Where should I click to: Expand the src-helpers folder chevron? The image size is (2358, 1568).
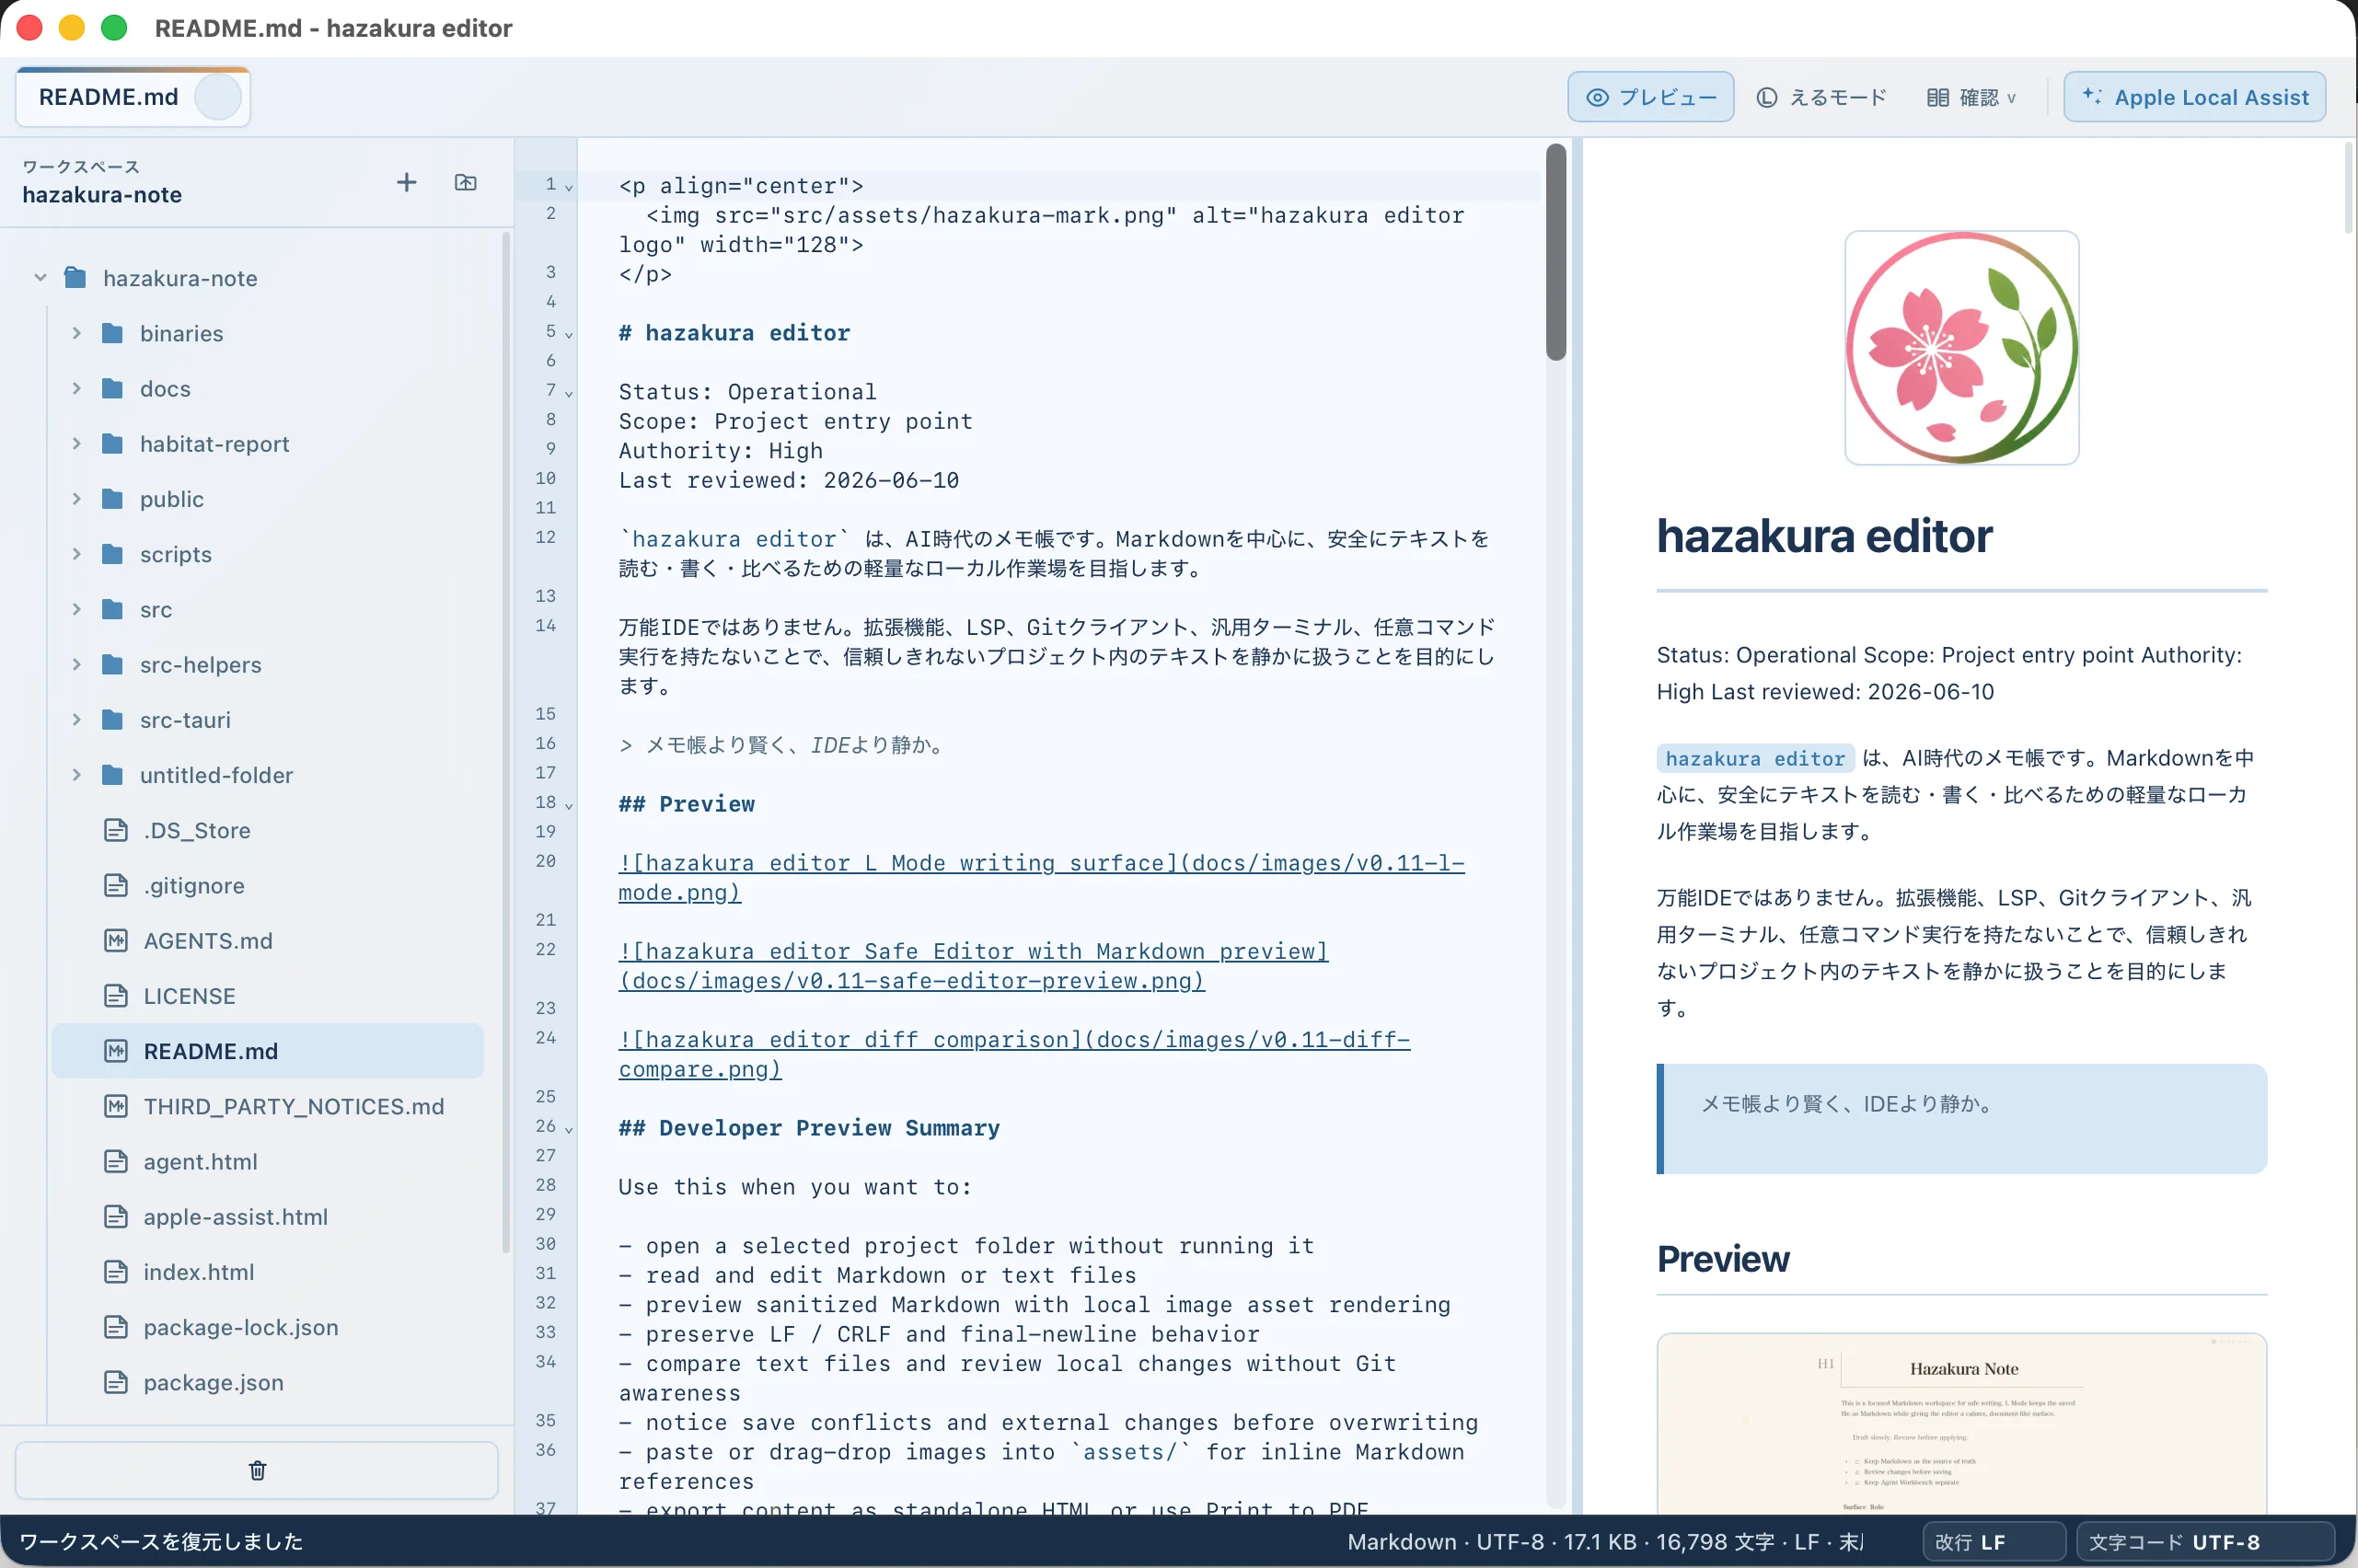coord(76,664)
